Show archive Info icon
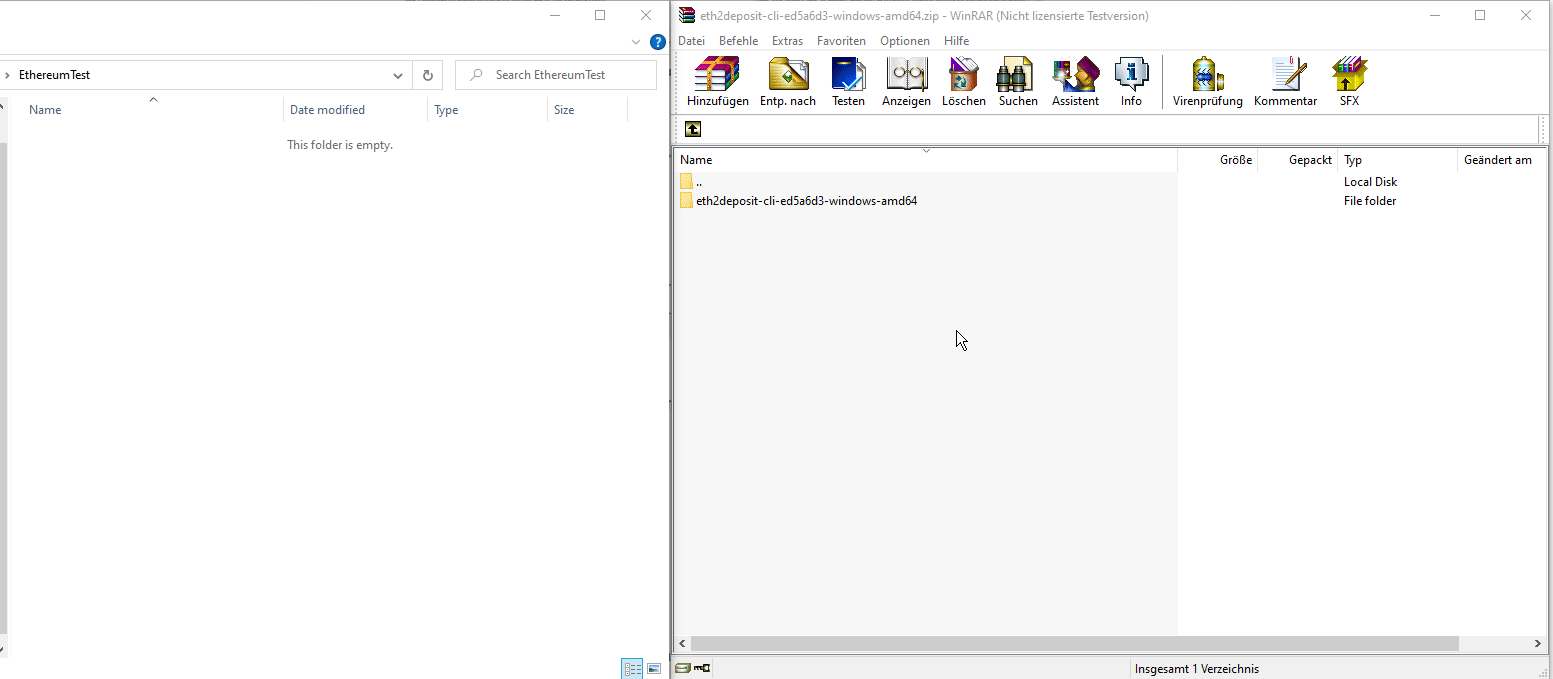 (1131, 82)
